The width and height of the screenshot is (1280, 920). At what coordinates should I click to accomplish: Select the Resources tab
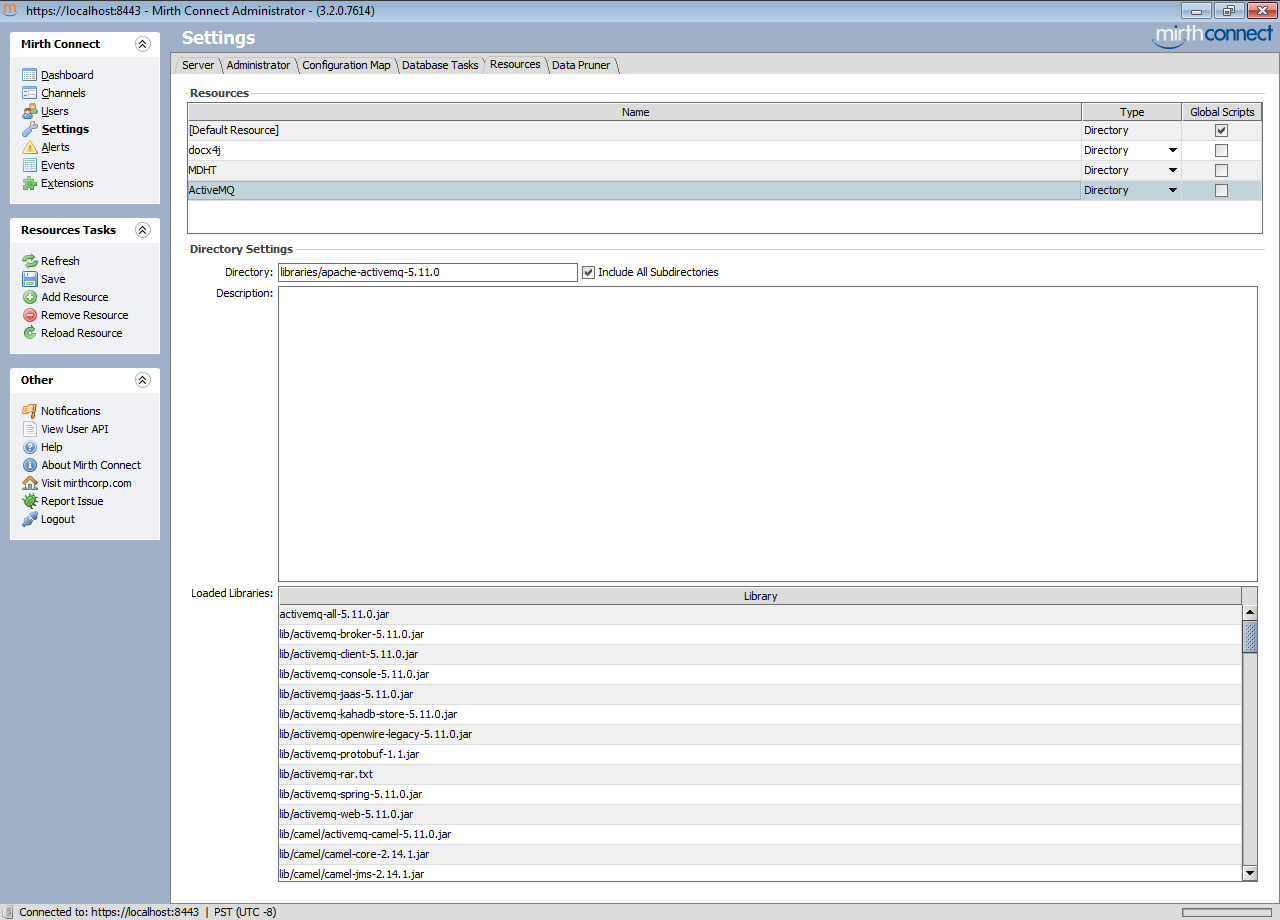pyautogui.click(x=515, y=64)
